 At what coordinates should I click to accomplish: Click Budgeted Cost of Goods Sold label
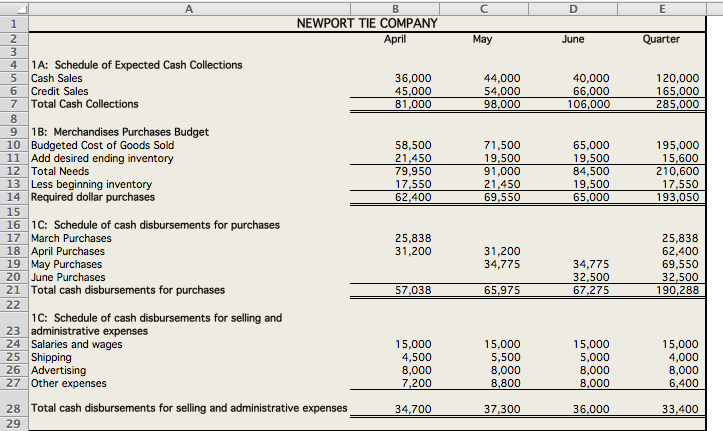click(x=102, y=145)
